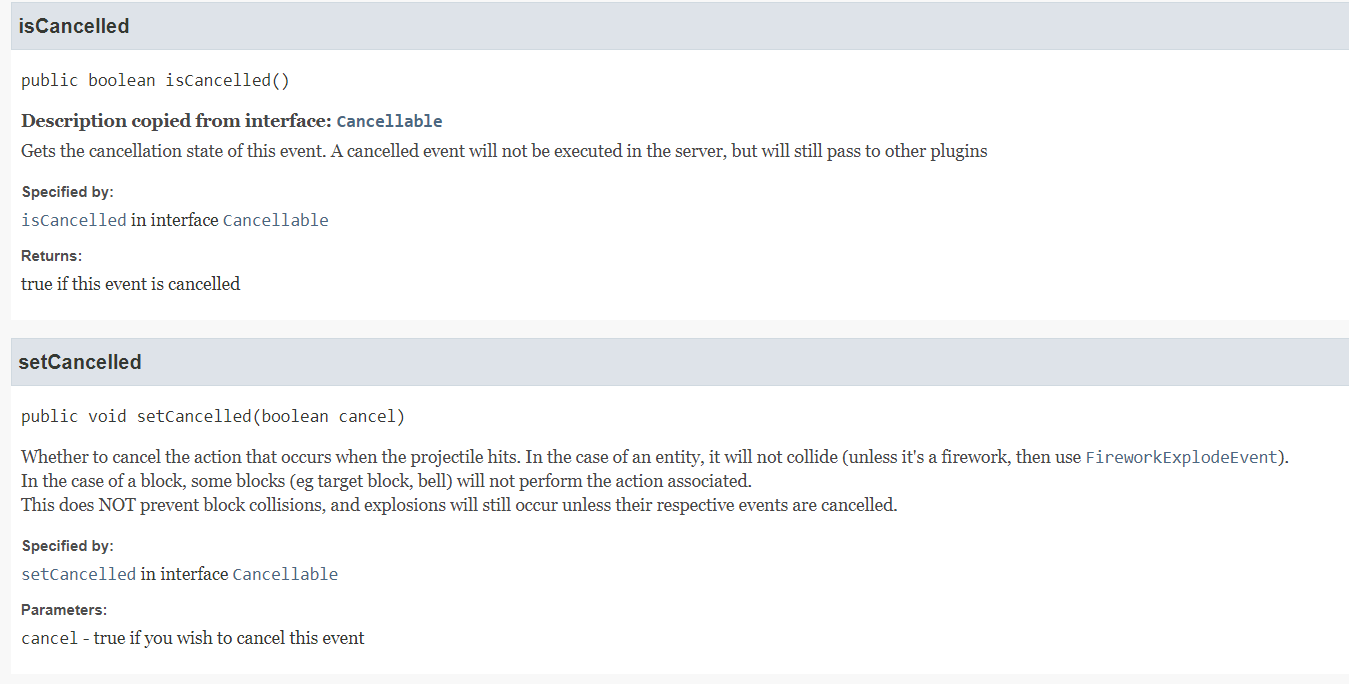Screen dimensions: 1349x684
Task: Open the setCancelled link in Specified by
Action: tap(78, 574)
